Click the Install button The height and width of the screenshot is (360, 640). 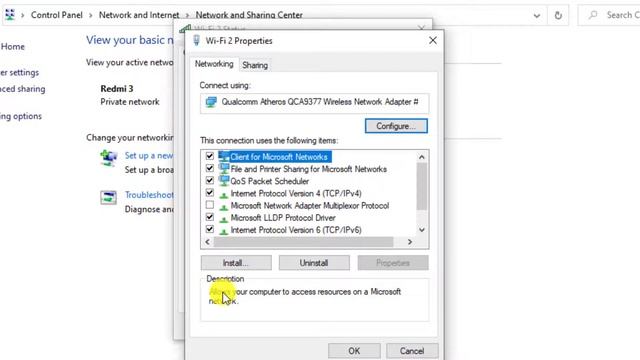click(x=236, y=263)
